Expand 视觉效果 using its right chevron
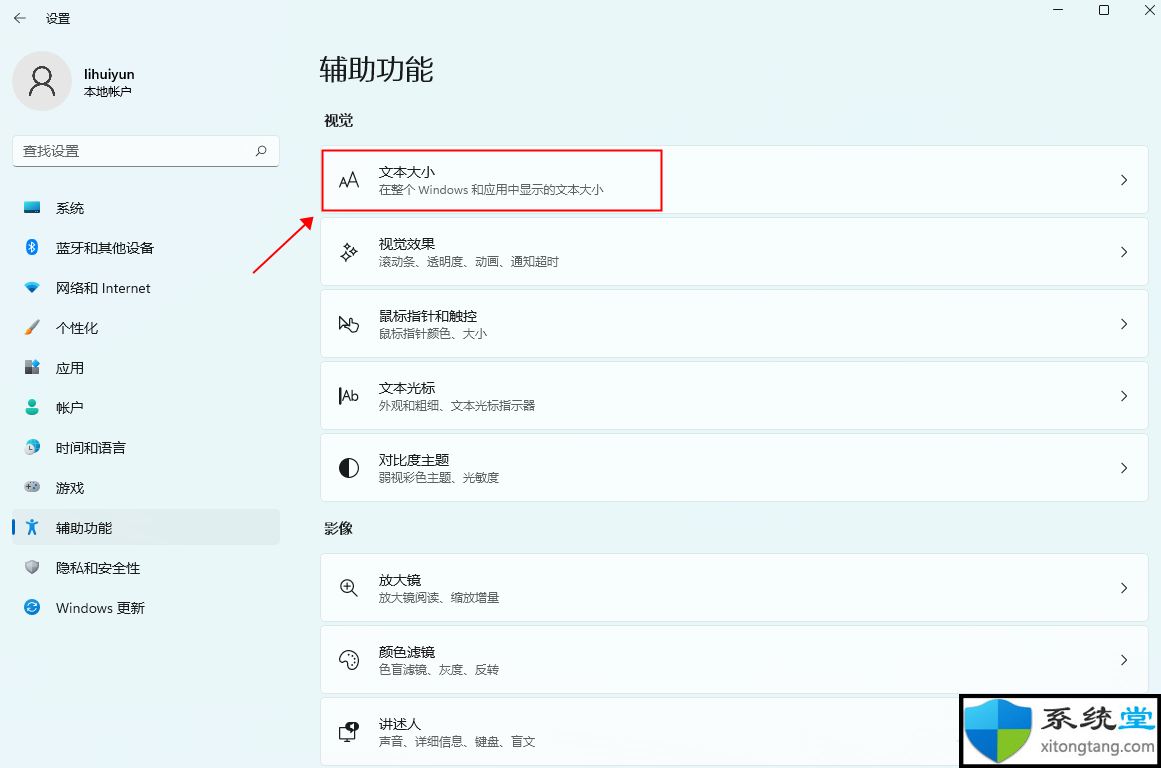Viewport: 1161px width, 768px height. (1124, 252)
